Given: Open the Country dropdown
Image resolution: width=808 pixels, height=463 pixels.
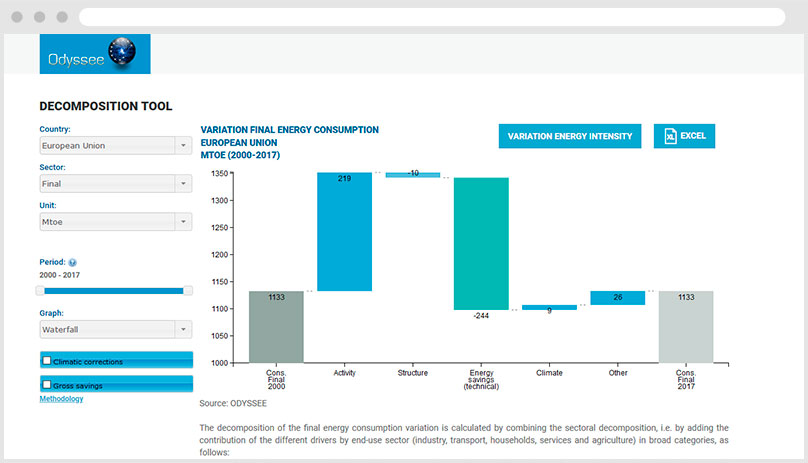Looking at the screenshot, I should point(115,146).
